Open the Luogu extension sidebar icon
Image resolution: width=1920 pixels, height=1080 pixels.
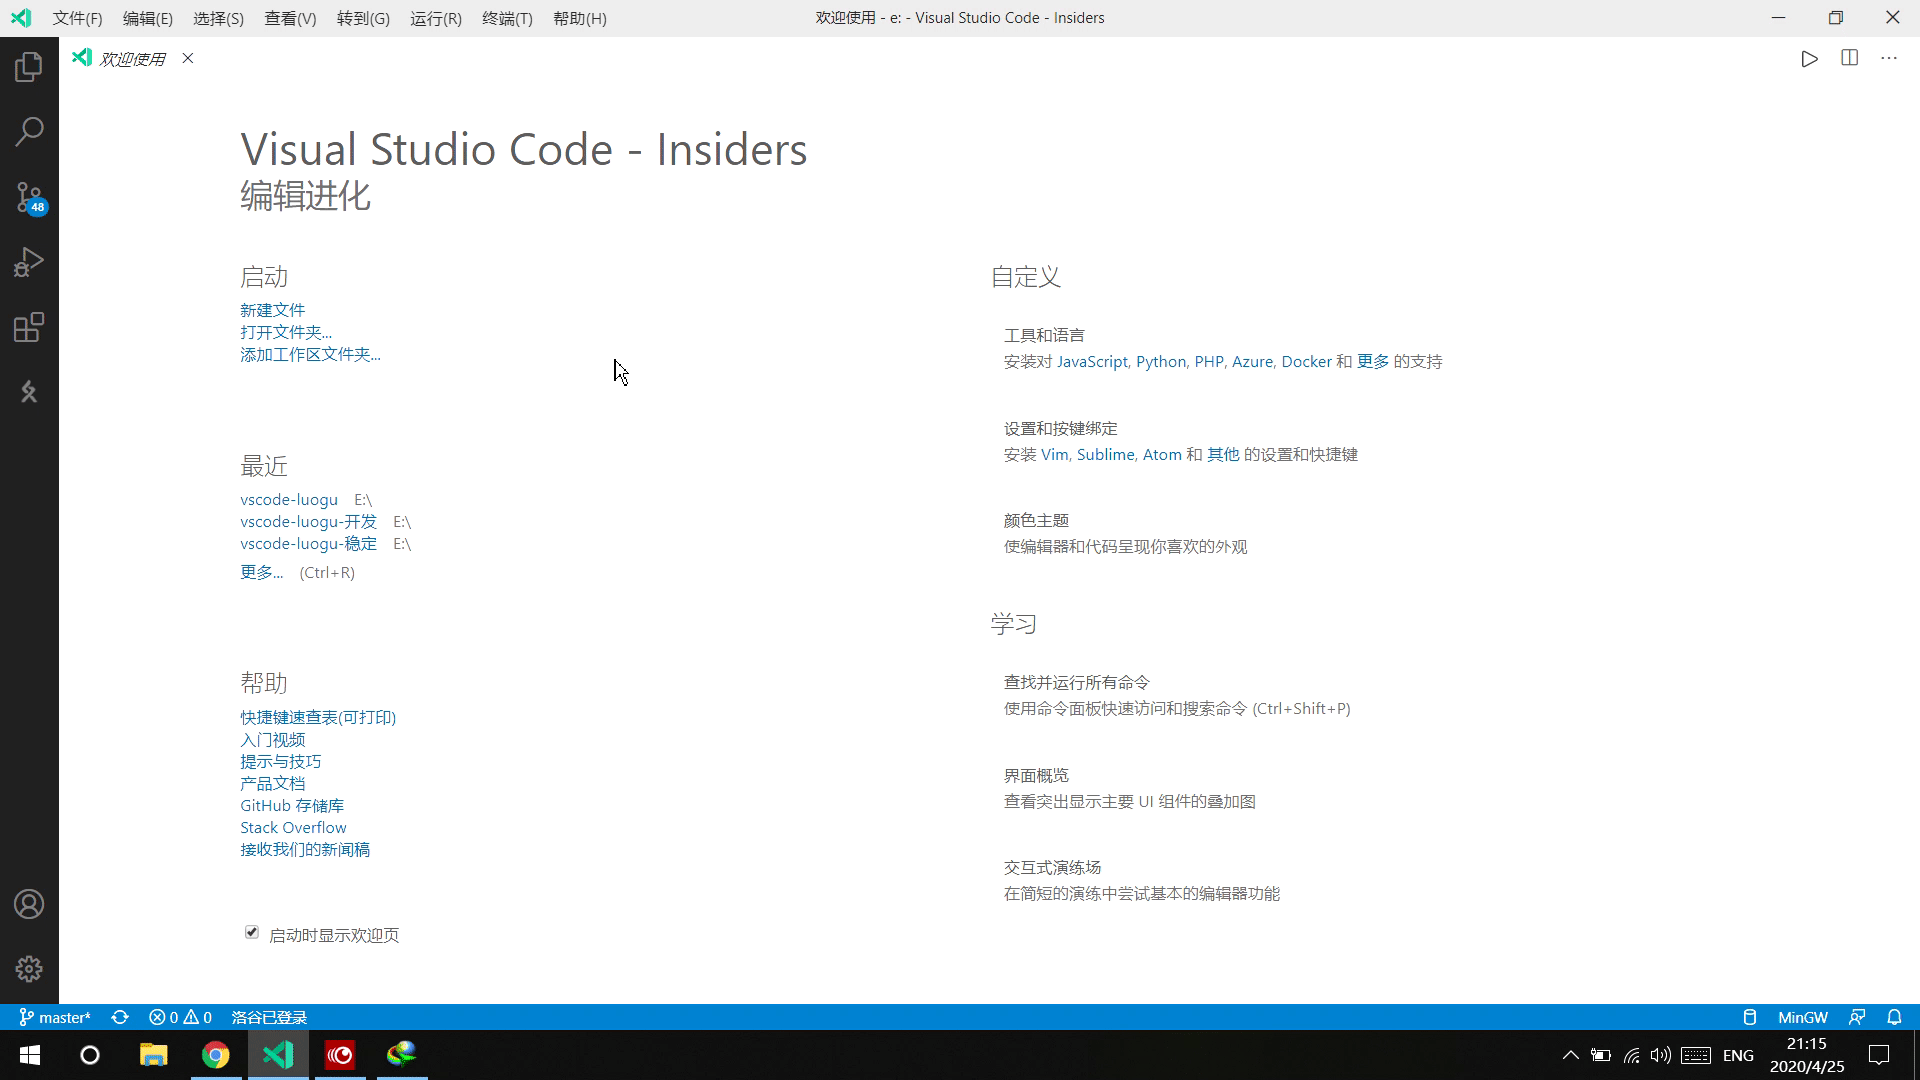[x=29, y=392]
